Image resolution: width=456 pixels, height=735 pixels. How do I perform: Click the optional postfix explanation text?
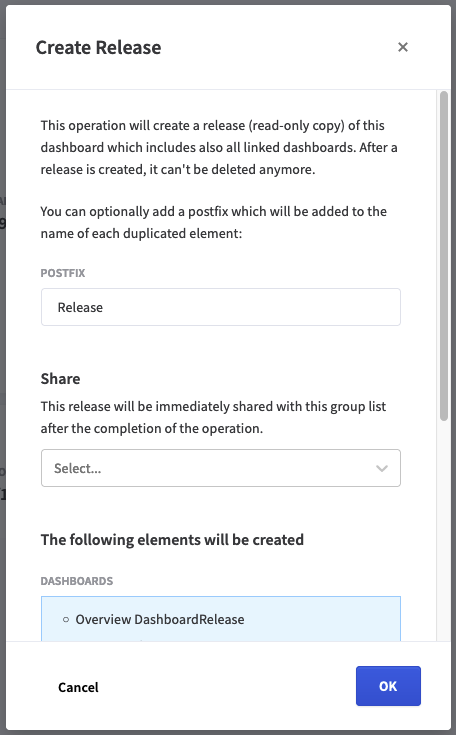214,222
